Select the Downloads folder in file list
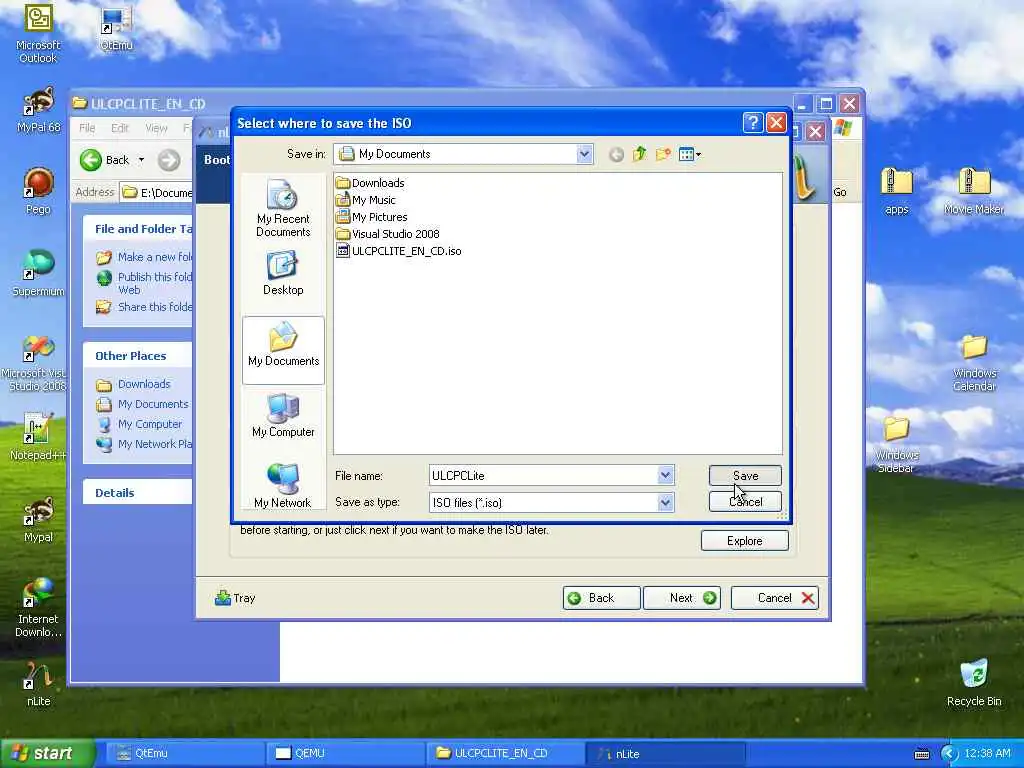This screenshot has width=1024, height=768. [370, 183]
